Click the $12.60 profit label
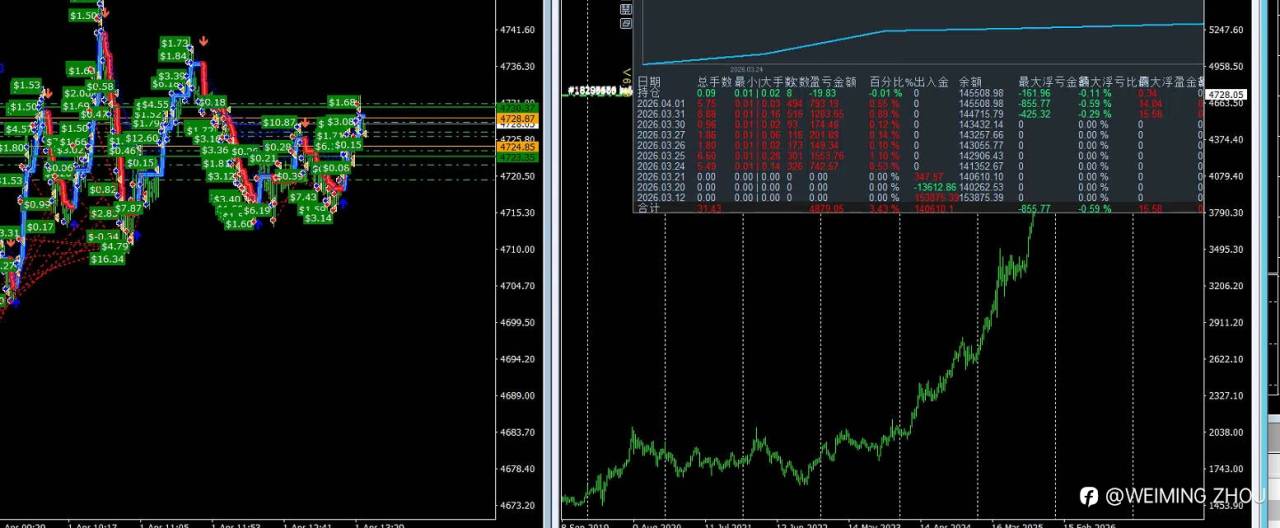This screenshot has width=1280, height=528. coord(142,138)
